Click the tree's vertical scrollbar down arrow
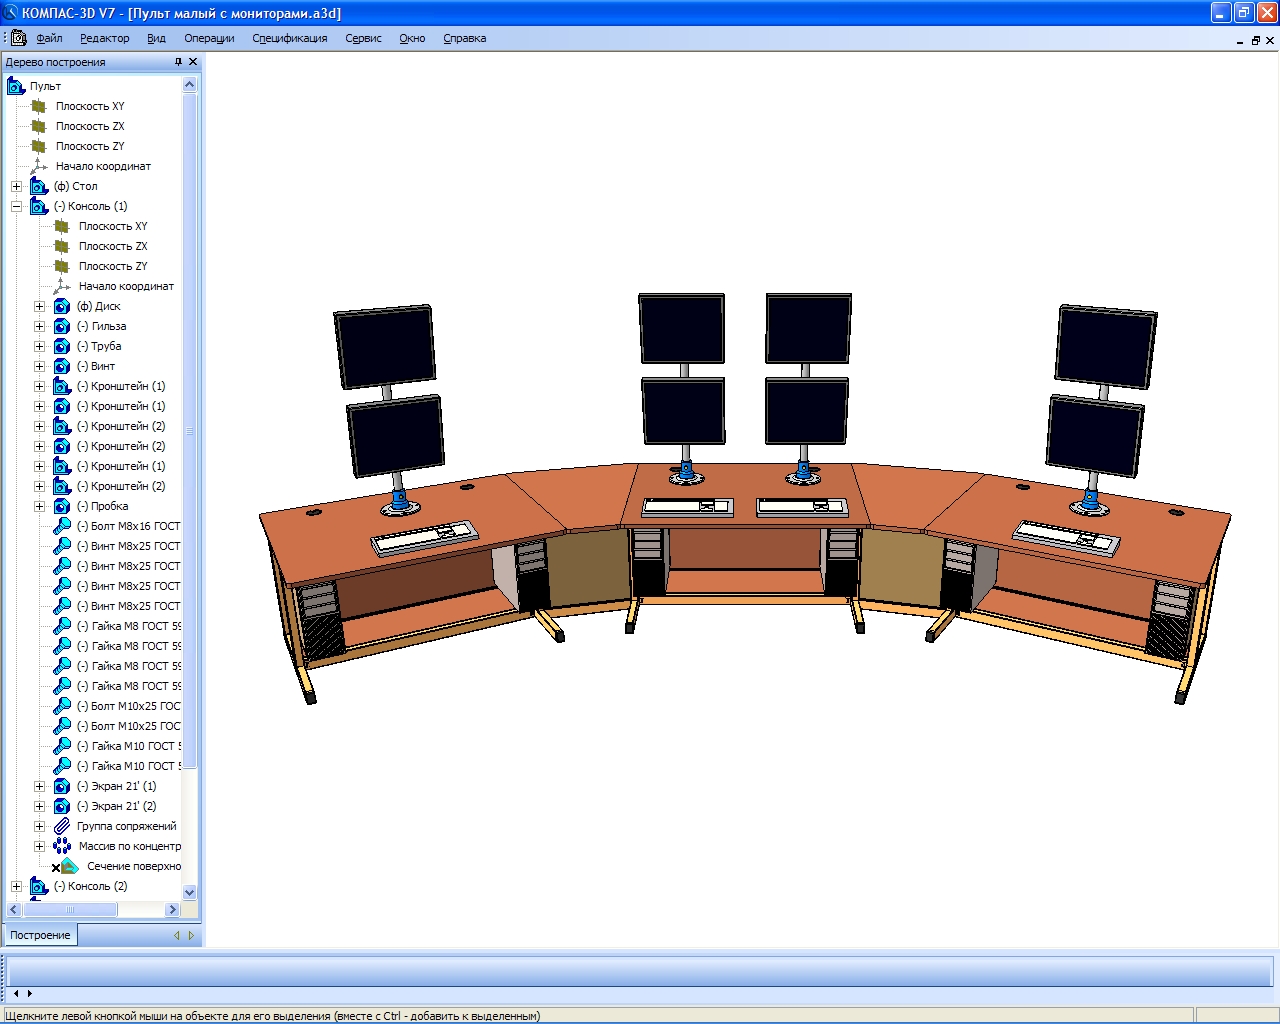 (x=190, y=892)
